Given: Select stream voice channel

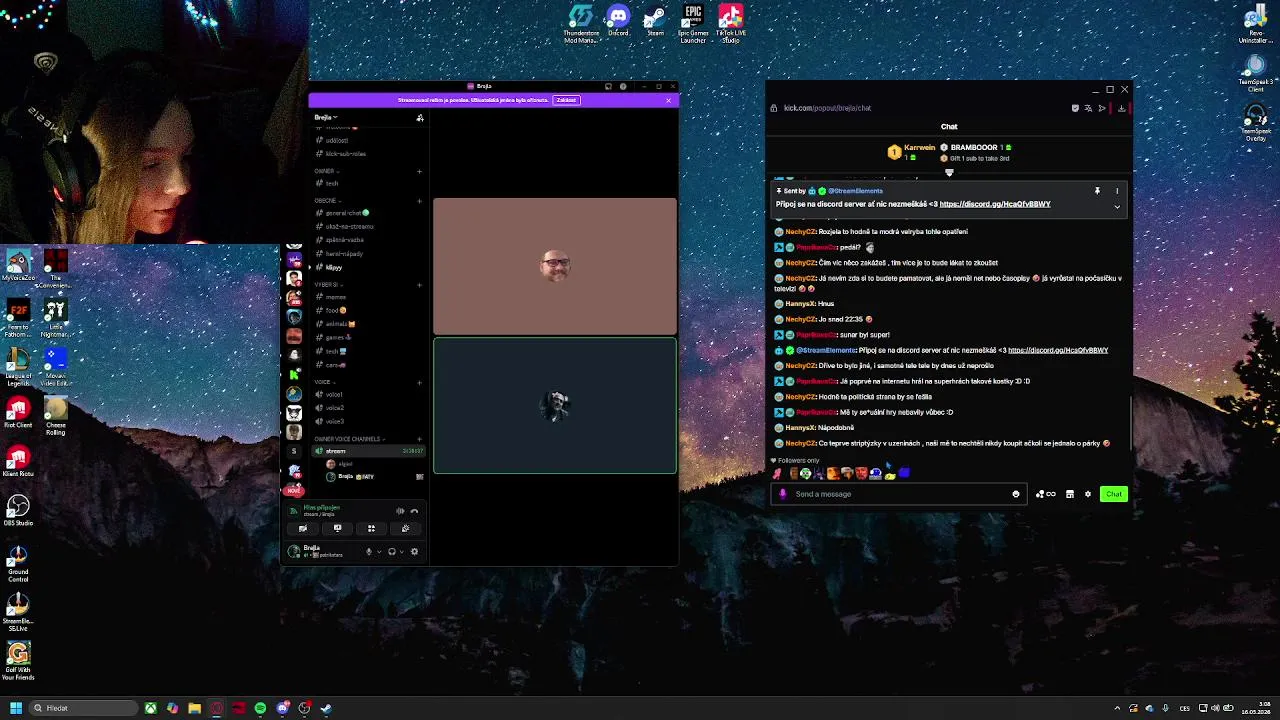Looking at the screenshot, I should 369,451.
